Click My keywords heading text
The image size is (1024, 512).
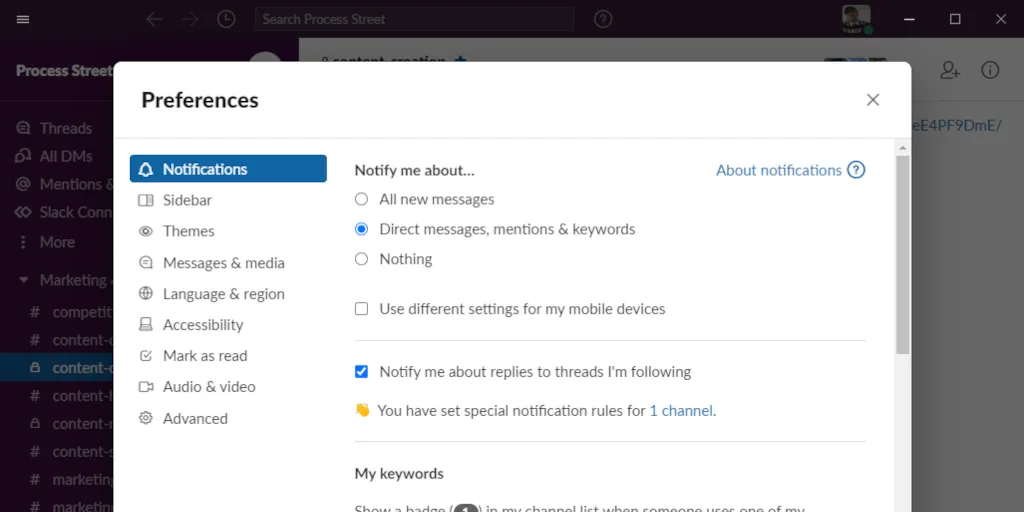[399, 473]
